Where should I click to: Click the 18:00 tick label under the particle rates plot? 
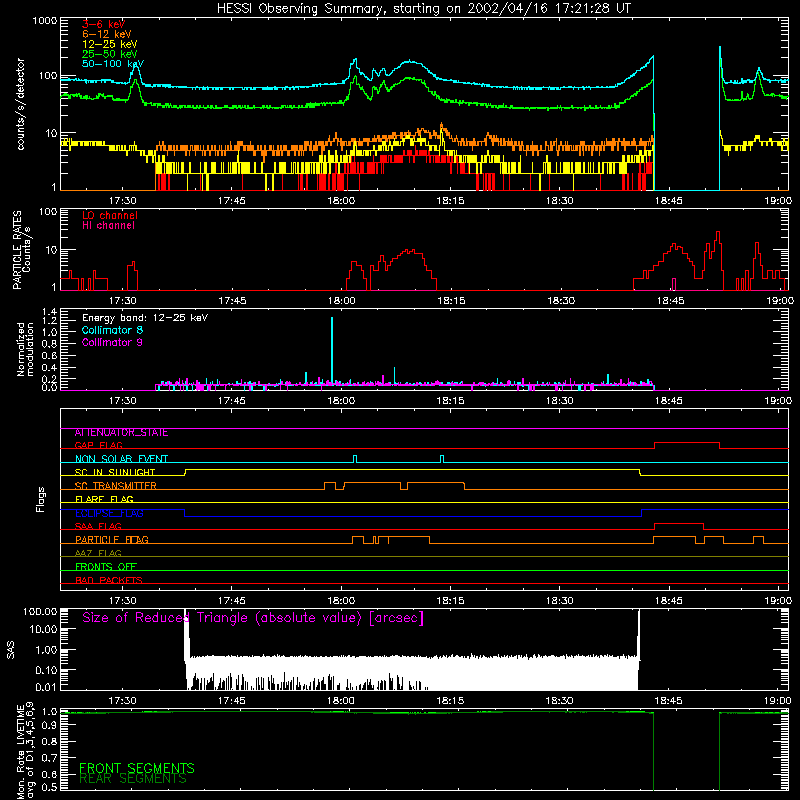[341, 301]
